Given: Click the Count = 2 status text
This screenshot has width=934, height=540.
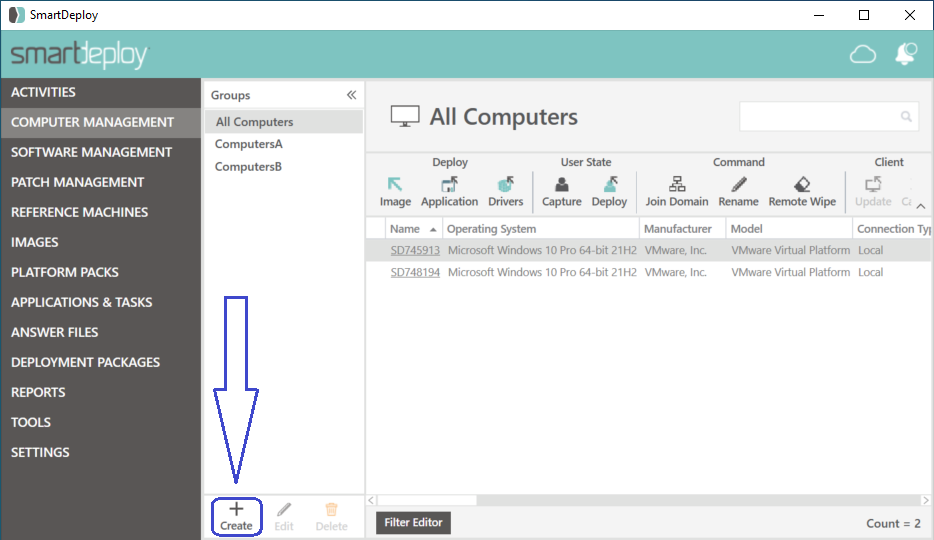Looking at the screenshot, I should click(893, 523).
